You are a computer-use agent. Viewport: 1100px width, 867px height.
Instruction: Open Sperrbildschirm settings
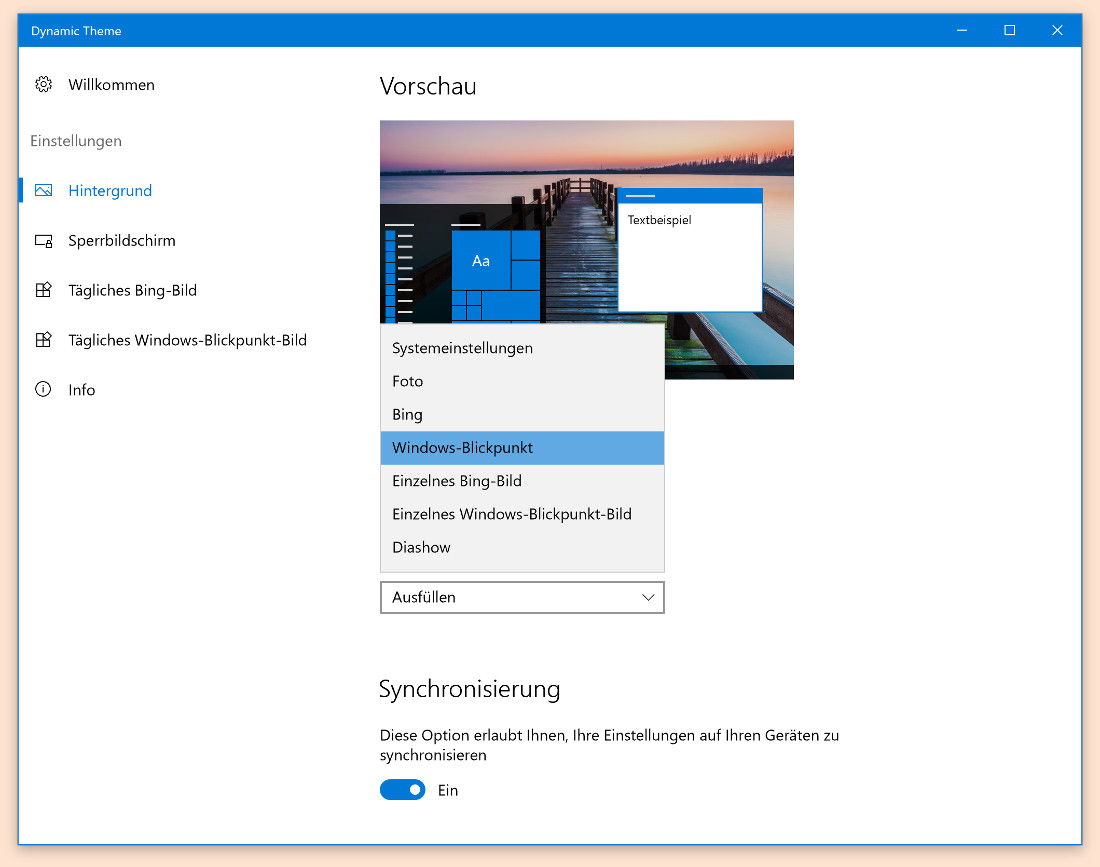[x=122, y=241]
